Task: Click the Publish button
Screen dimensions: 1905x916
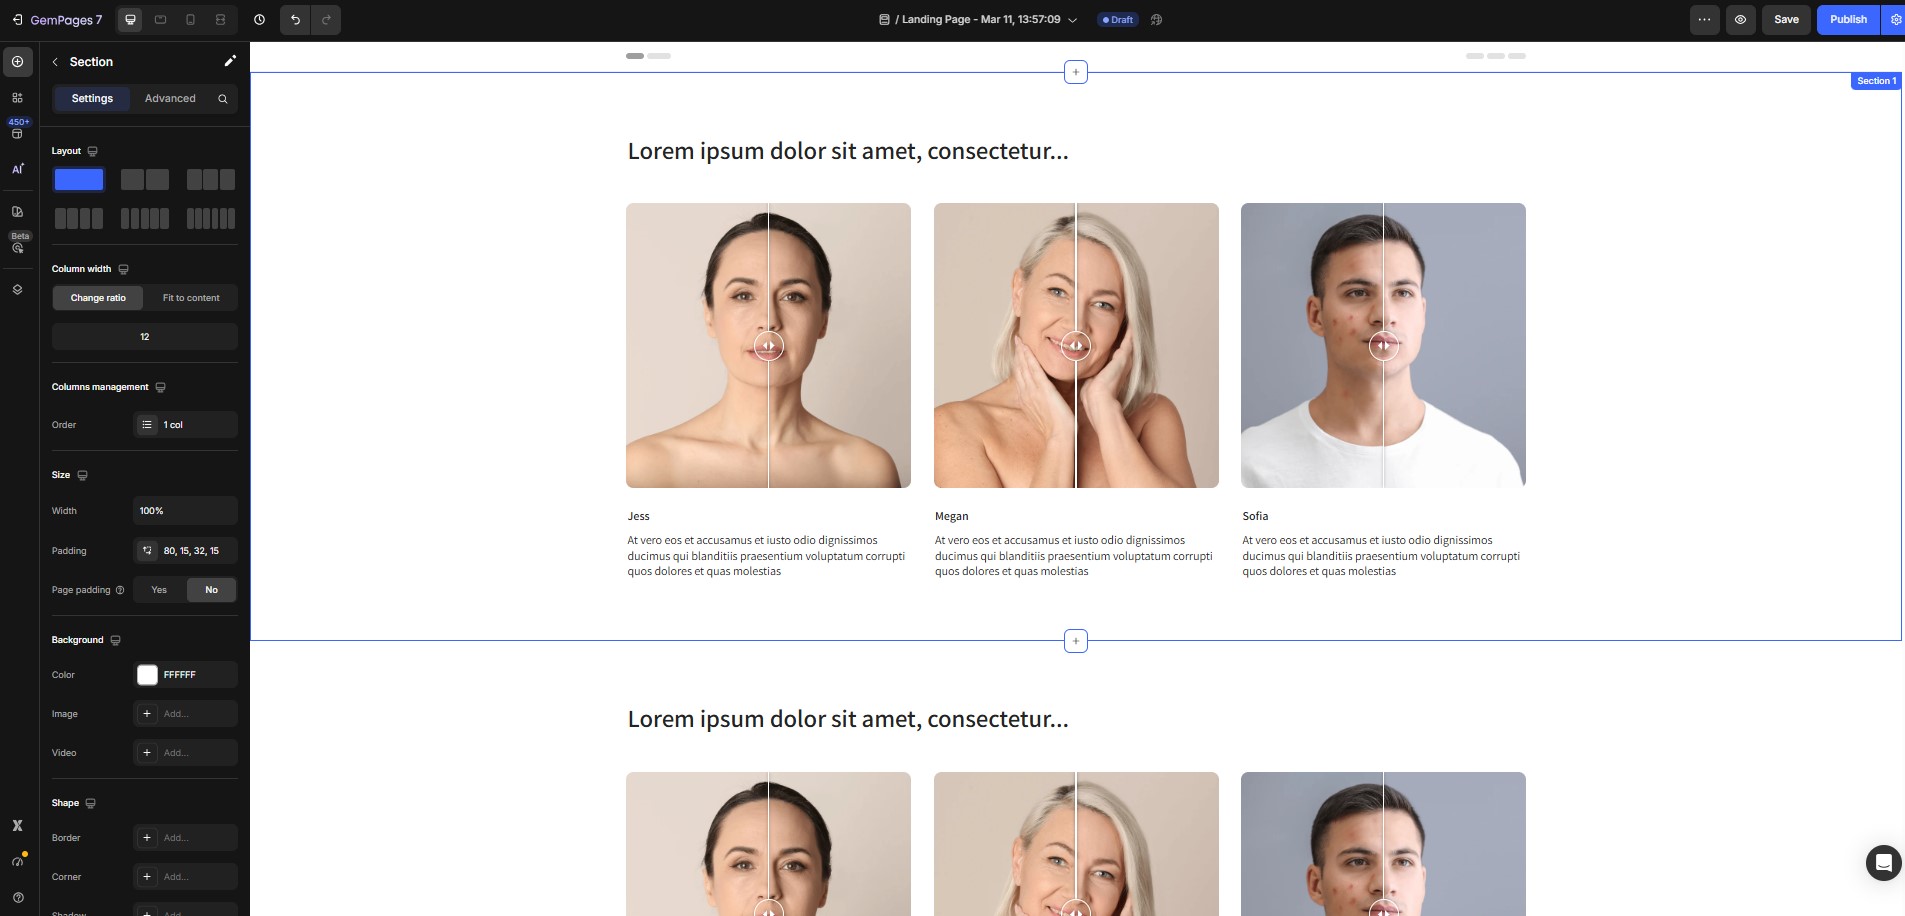Action: [1847, 20]
